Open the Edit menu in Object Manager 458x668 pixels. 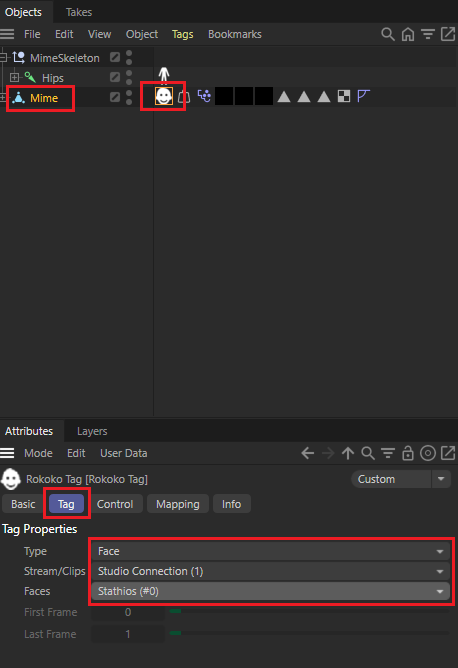pos(64,34)
